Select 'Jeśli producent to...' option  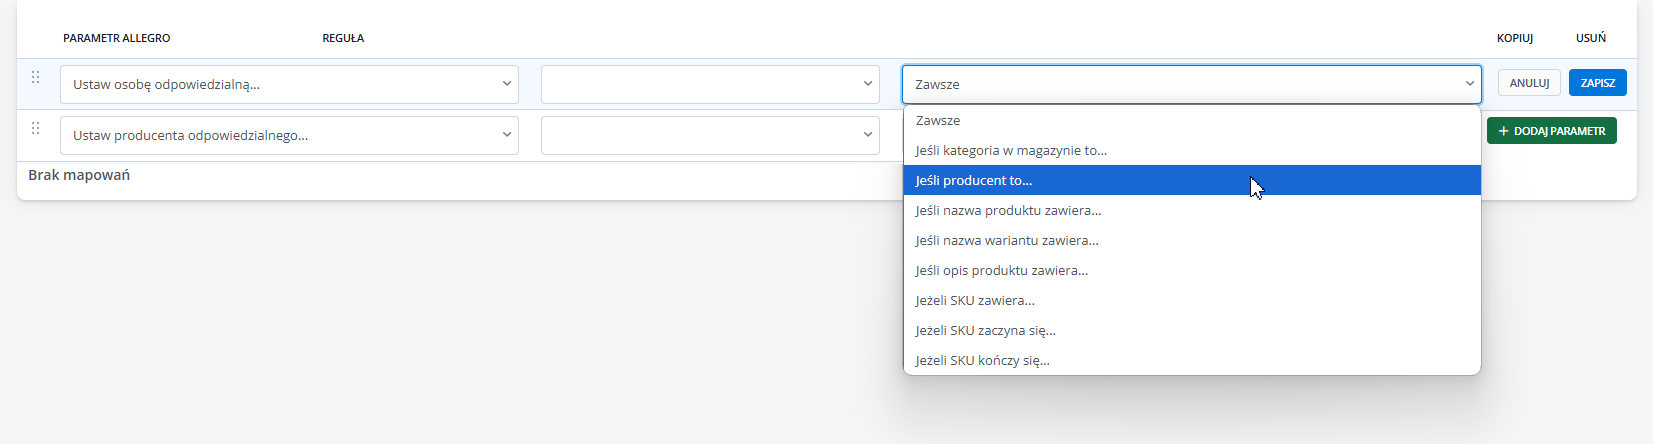pyautogui.click(x=1192, y=180)
